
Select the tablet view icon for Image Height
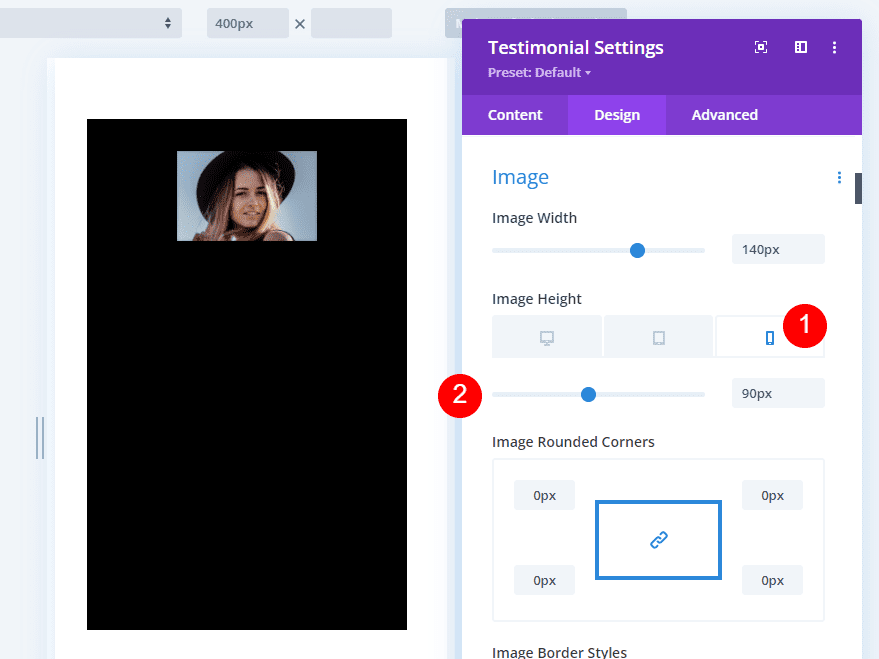[658, 337]
